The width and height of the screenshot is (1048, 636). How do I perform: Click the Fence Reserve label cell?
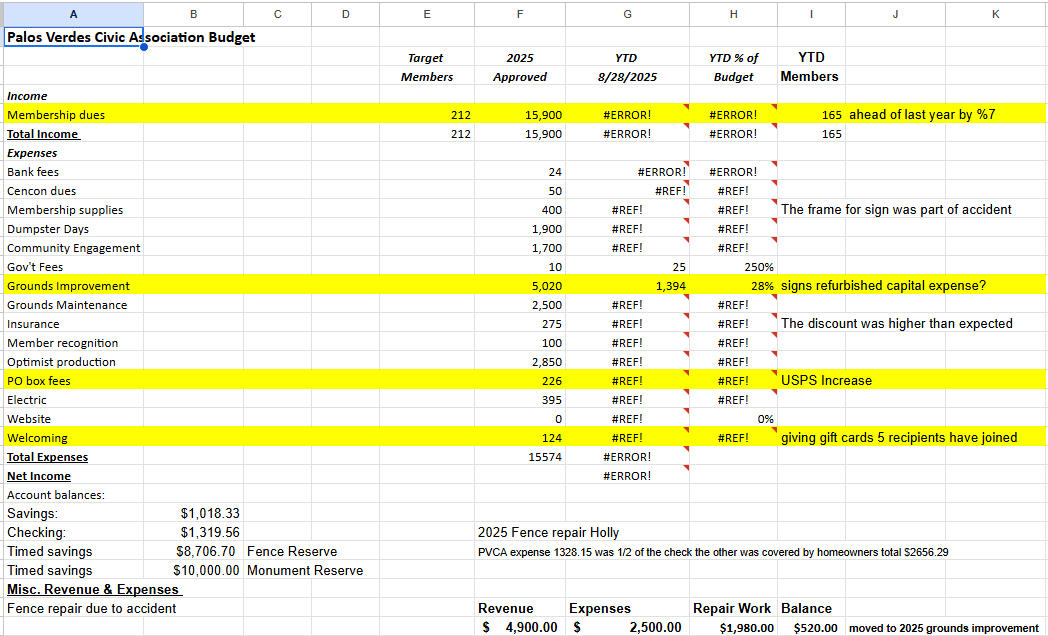[x=291, y=552]
